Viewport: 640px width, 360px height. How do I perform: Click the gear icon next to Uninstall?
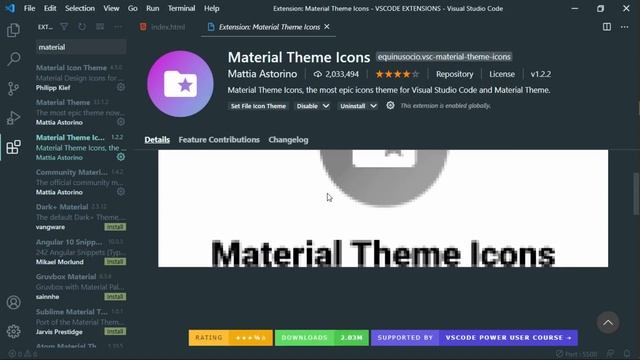[390, 105]
